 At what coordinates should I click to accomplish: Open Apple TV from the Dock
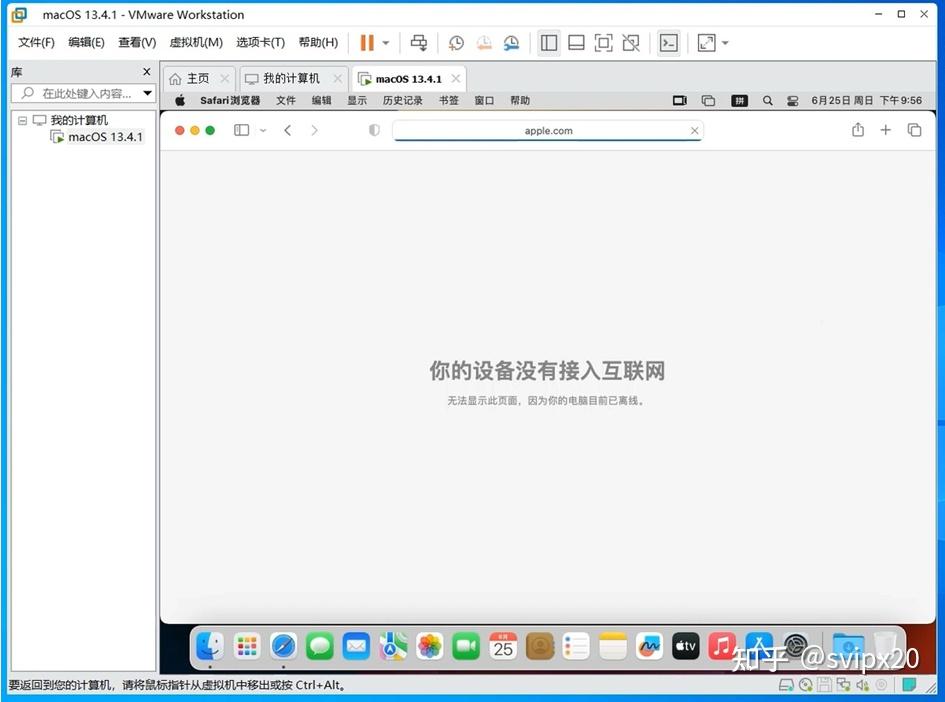click(686, 647)
